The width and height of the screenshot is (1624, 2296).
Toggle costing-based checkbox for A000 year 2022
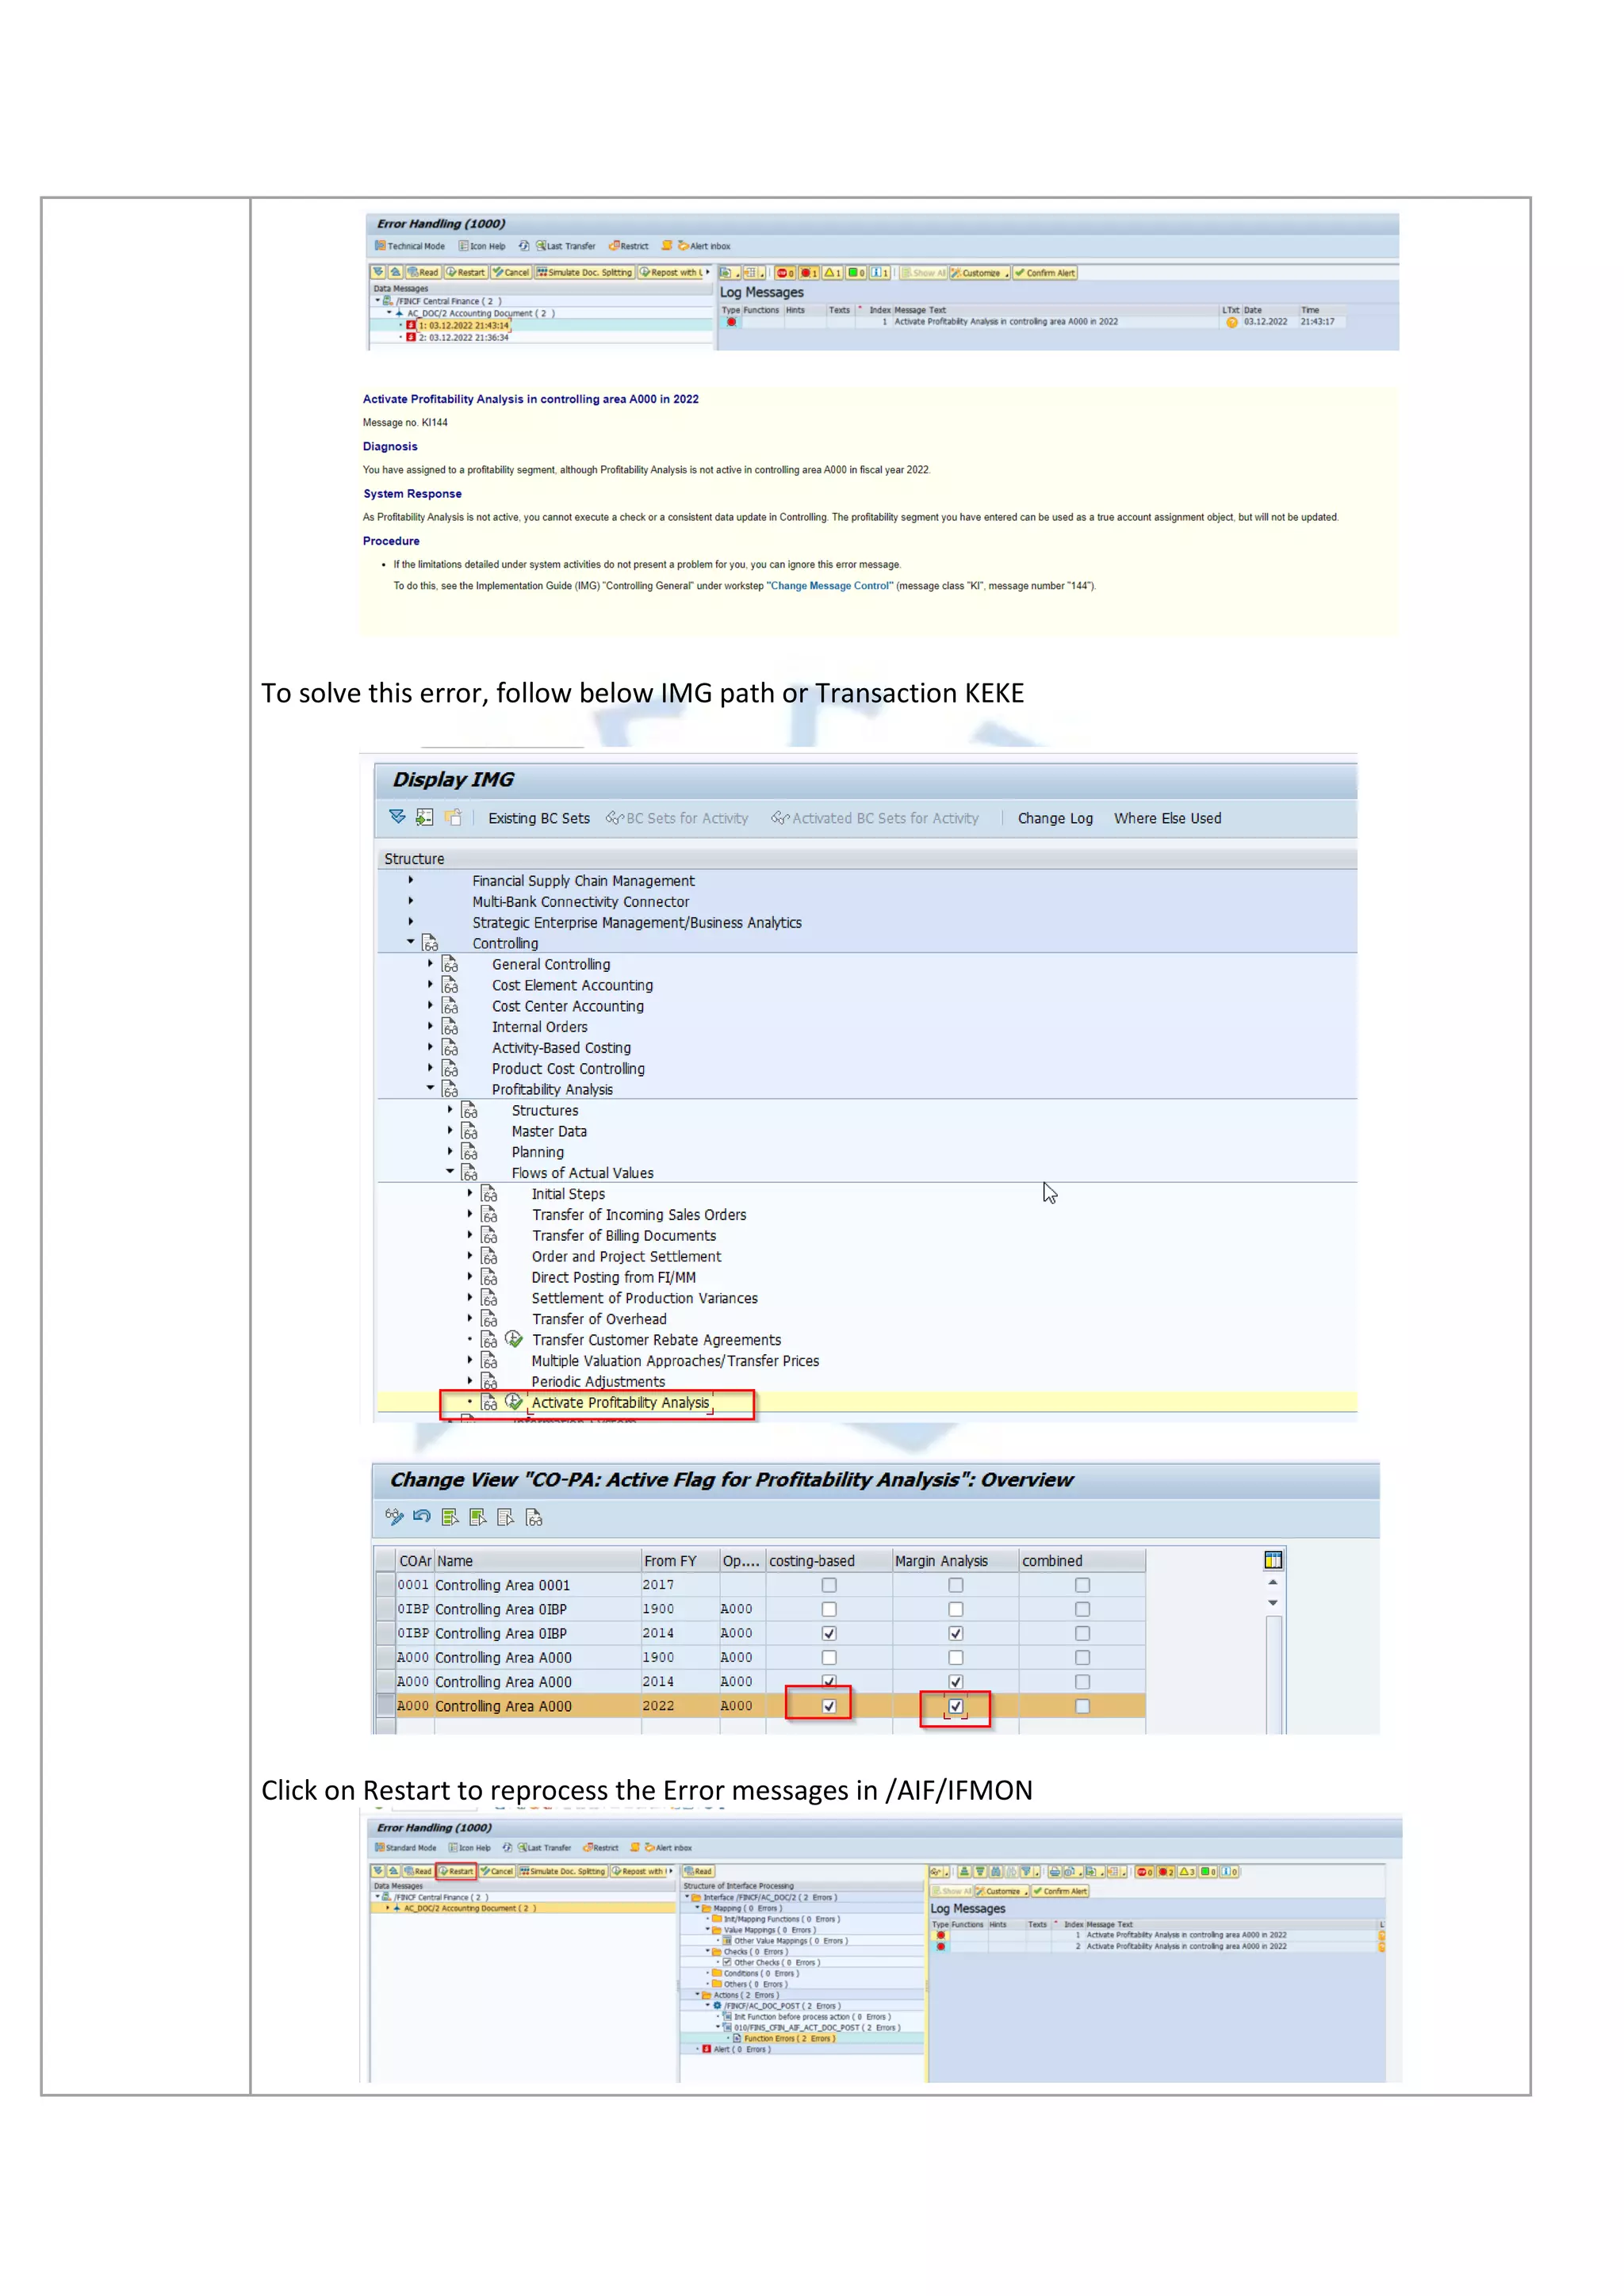[829, 1706]
